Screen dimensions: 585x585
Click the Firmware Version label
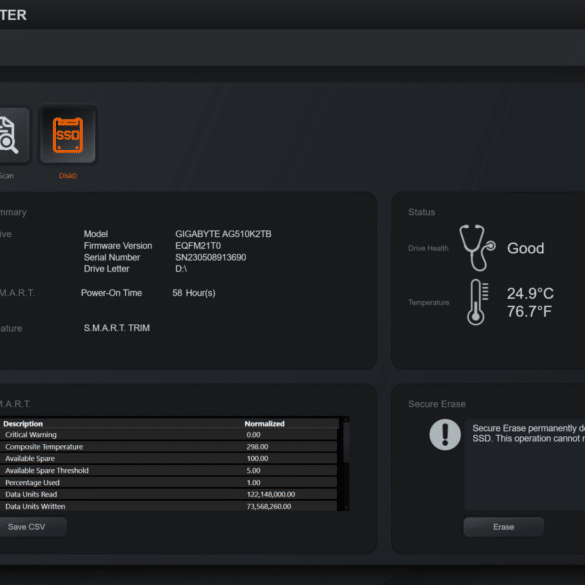click(x=118, y=245)
